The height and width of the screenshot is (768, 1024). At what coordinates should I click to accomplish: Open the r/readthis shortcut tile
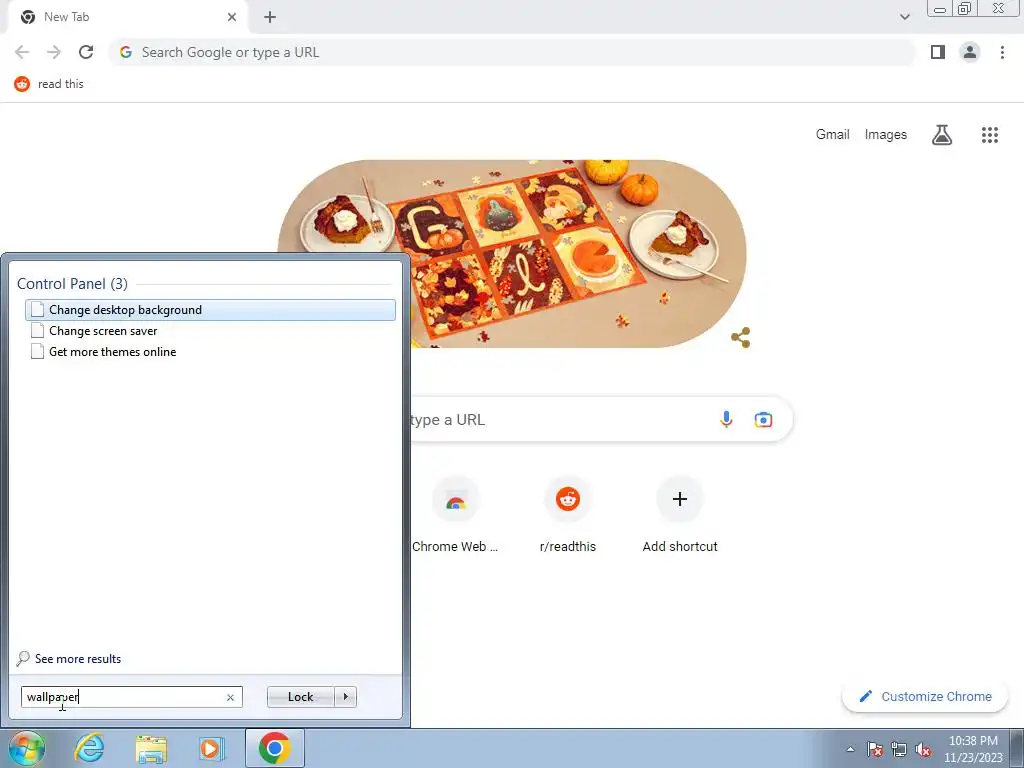568,515
